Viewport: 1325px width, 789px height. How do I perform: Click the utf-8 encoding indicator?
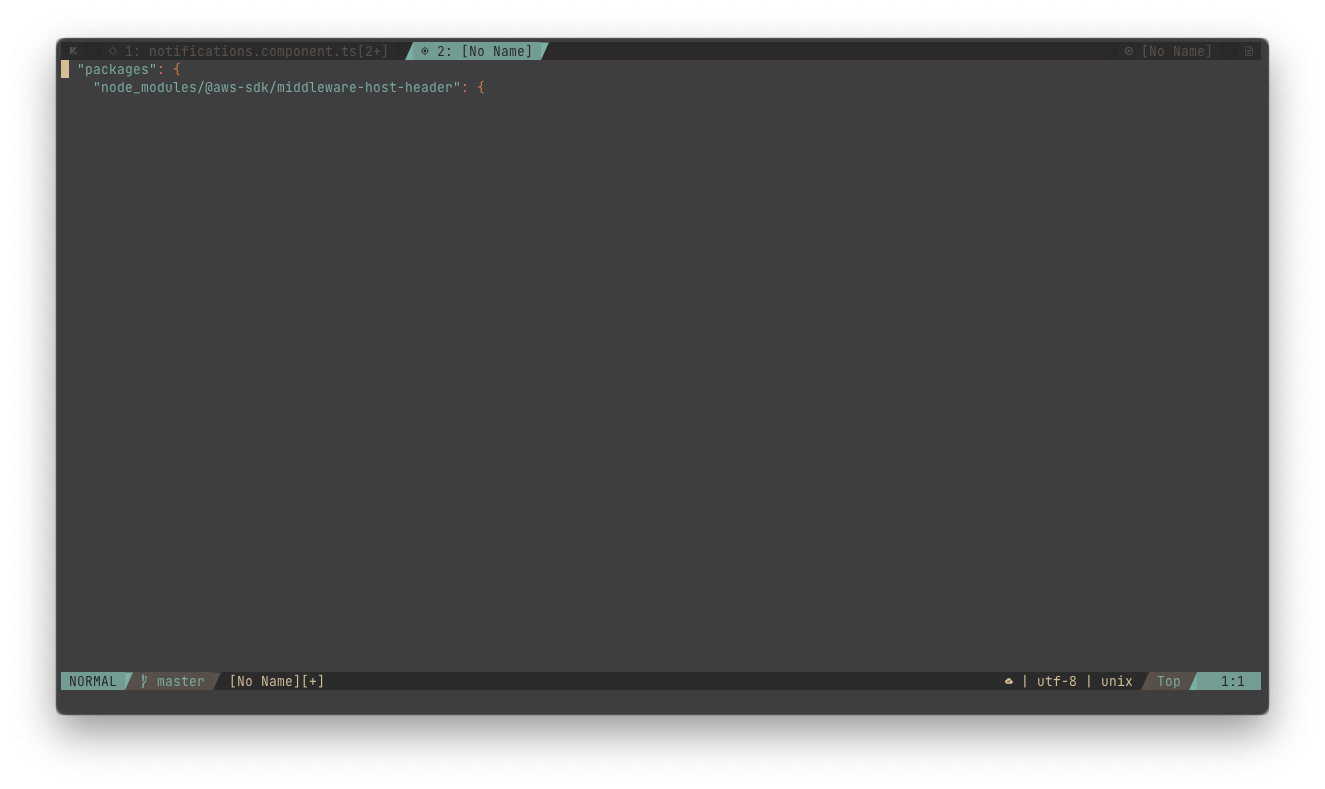(1057, 681)
